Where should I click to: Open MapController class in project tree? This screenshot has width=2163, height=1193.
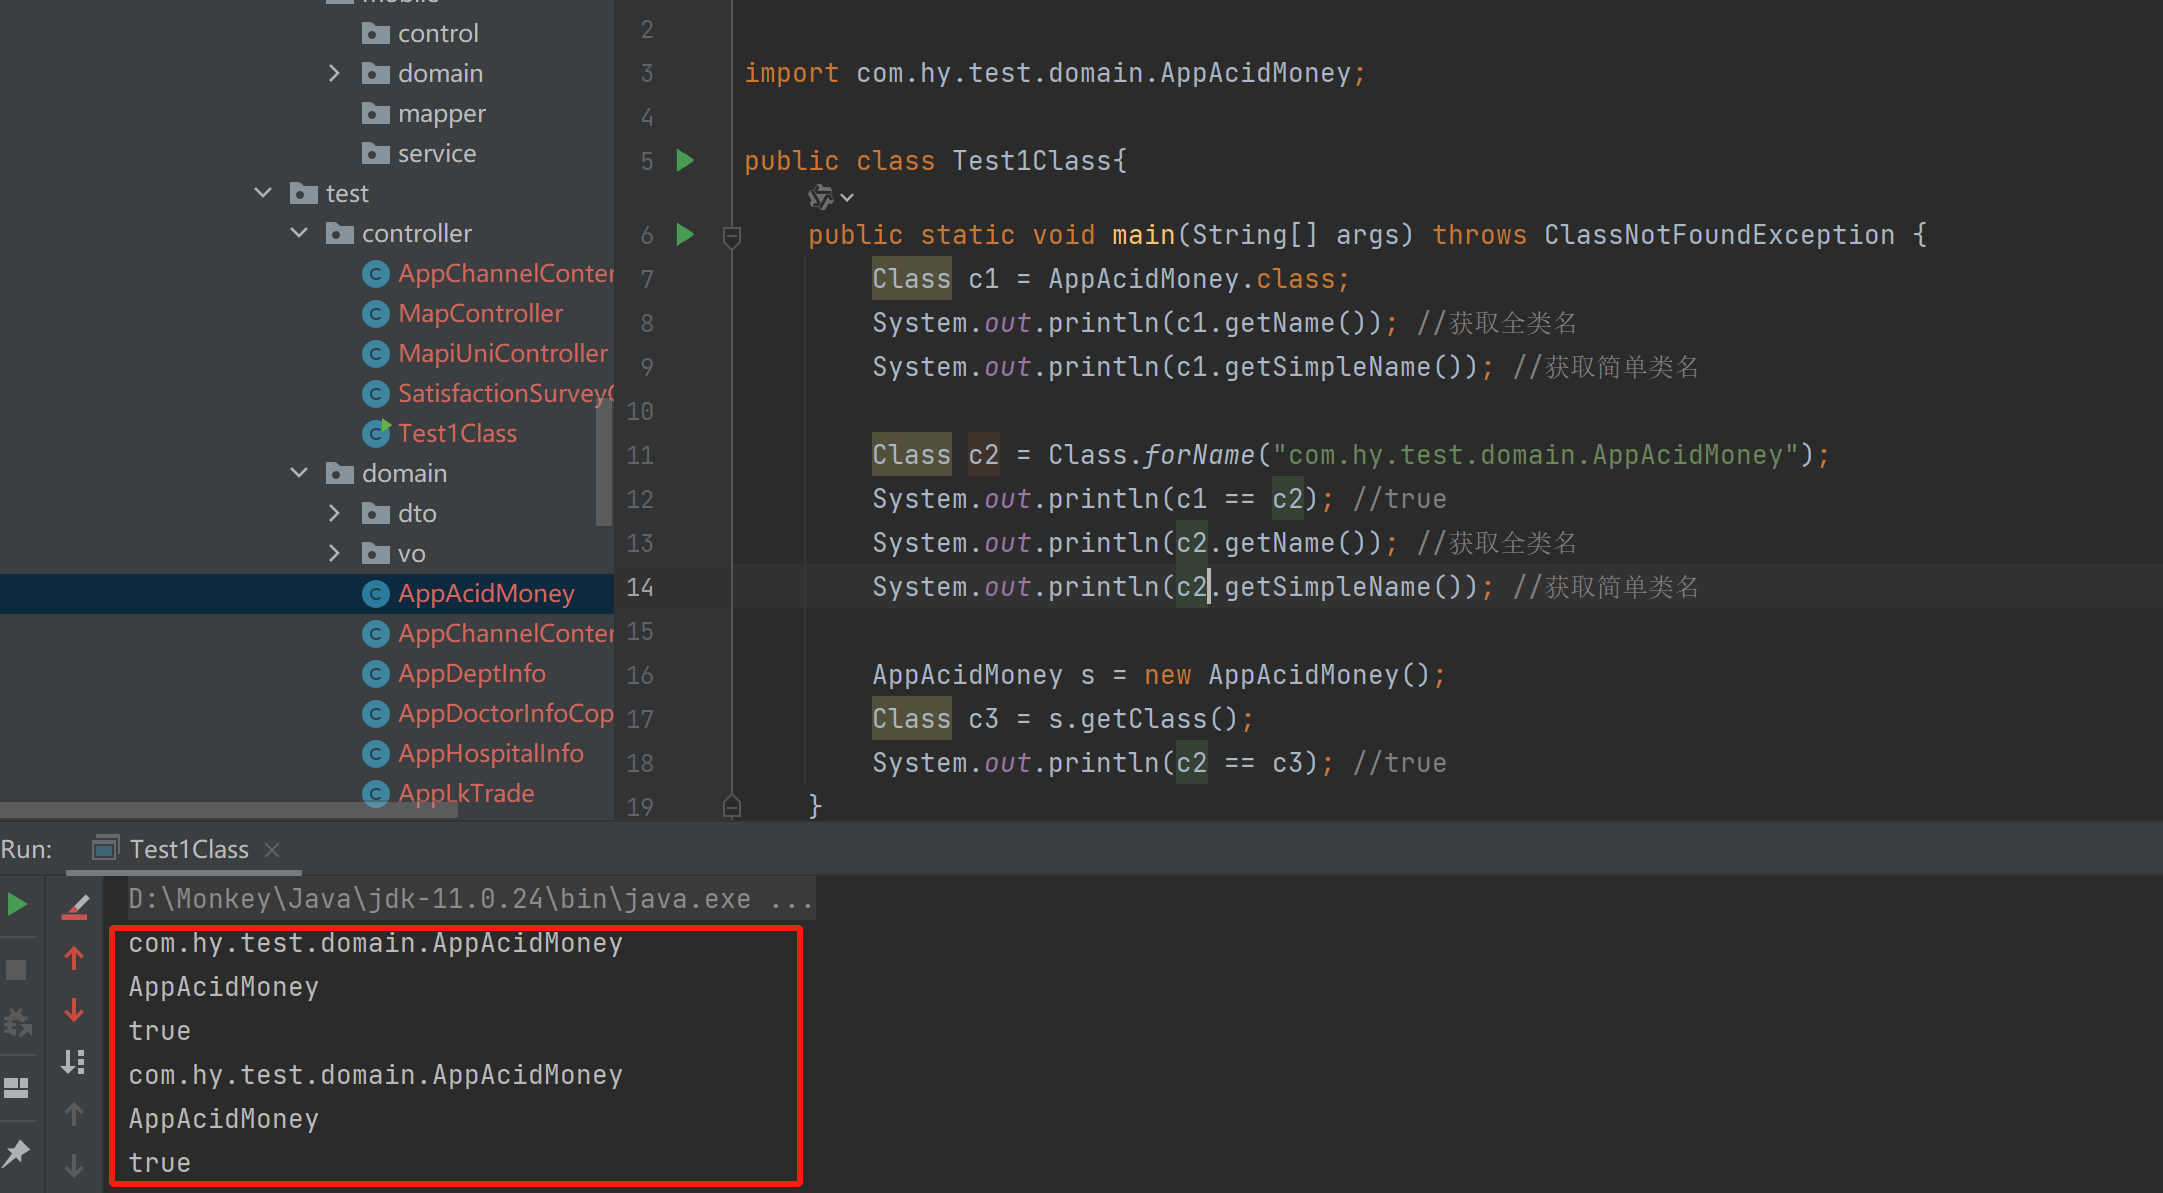click(x=480, y=313)
